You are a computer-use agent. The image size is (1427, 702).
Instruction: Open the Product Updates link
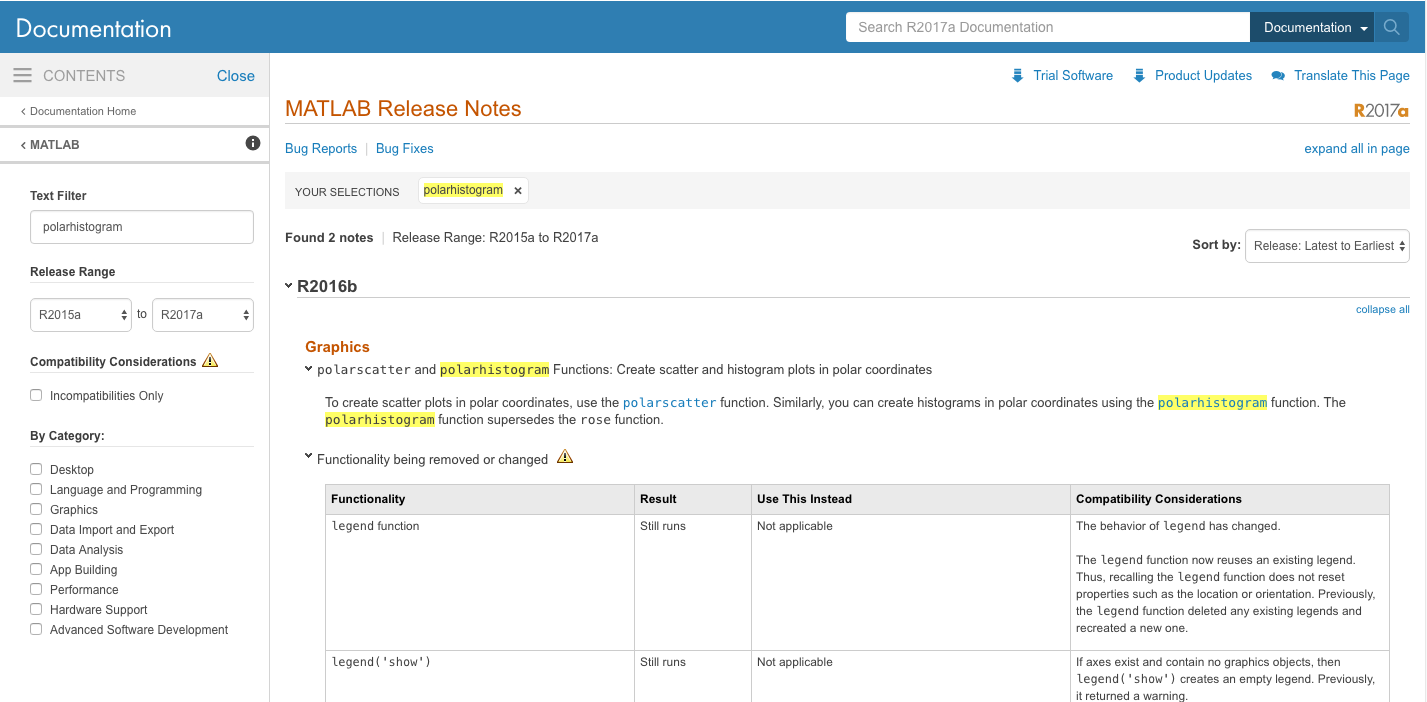point(1203,75)
